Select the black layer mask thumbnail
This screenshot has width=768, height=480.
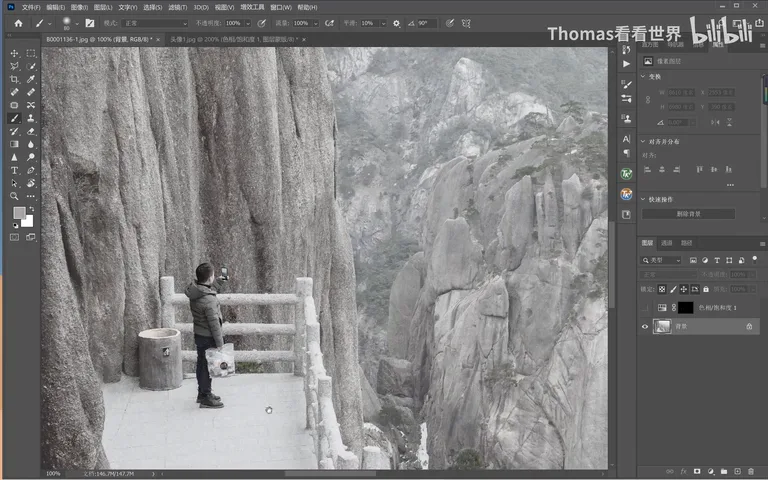(685, 308)
